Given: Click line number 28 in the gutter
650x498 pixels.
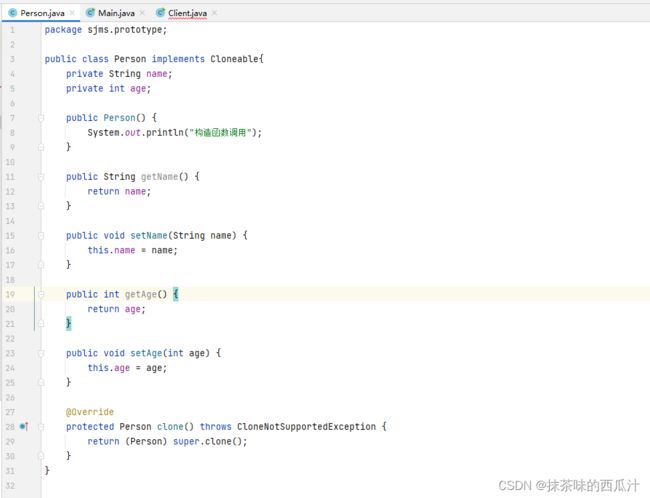Looking at the screenshot, I should (x=10, y=427).
